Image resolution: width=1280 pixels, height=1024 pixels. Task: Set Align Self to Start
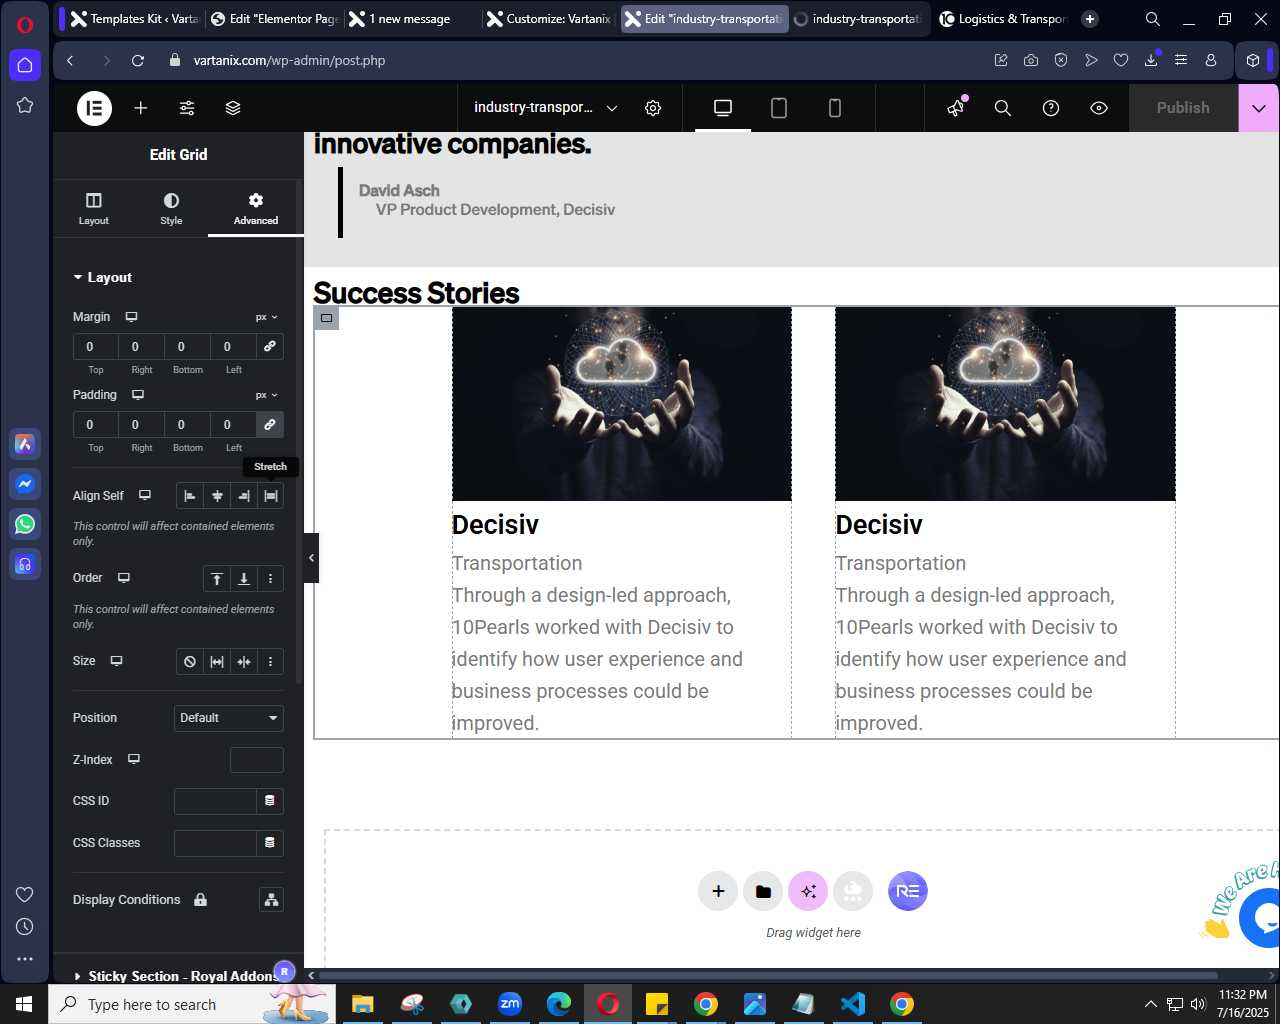click(190, 496)
